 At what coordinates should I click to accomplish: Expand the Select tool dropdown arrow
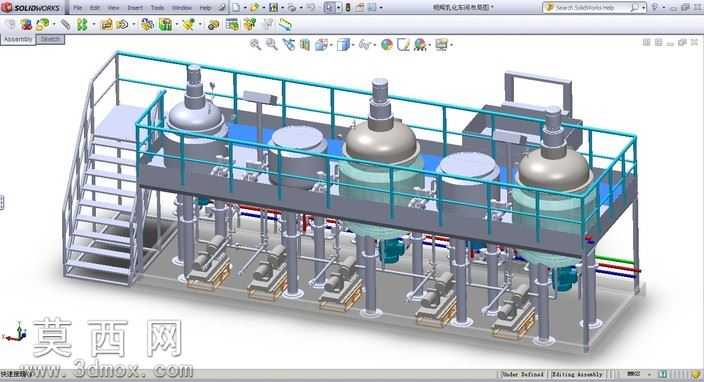(339, 8)
